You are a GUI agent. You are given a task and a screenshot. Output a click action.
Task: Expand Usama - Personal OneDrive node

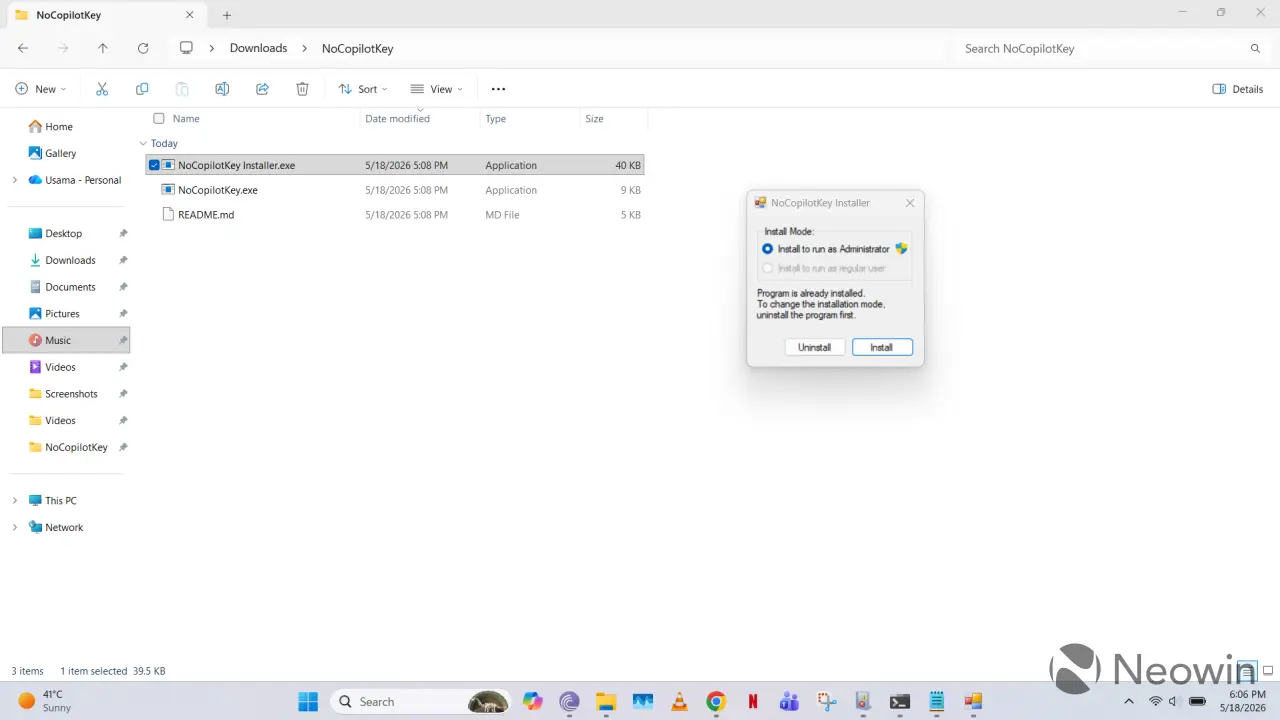pos(14,180)
